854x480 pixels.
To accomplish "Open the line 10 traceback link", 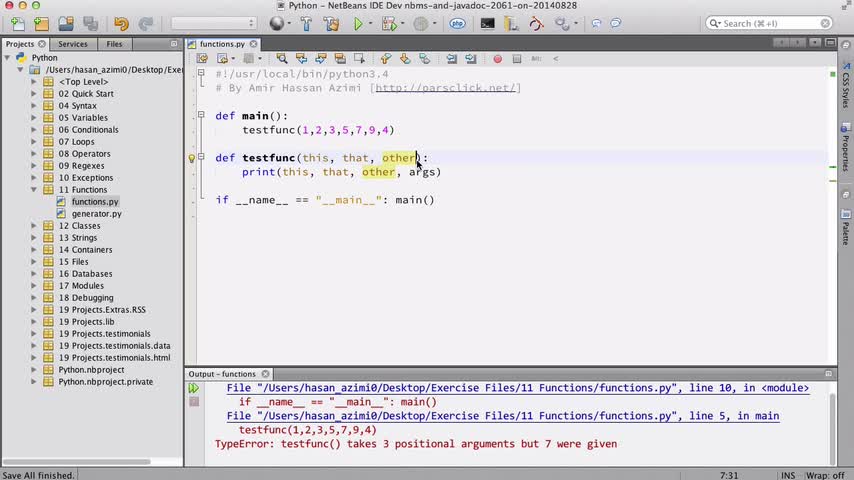I will (518, 388).
